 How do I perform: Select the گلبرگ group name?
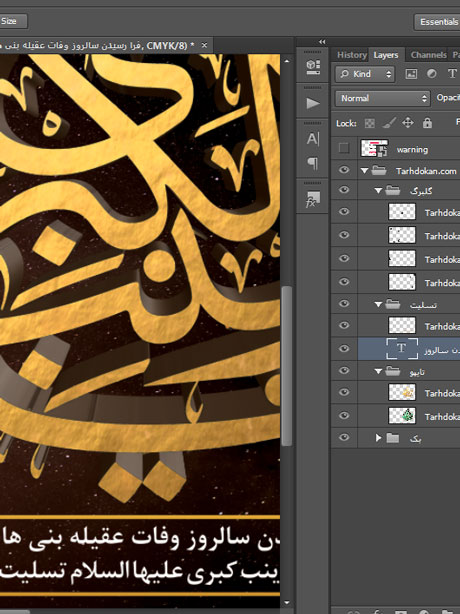coord(421,191)
